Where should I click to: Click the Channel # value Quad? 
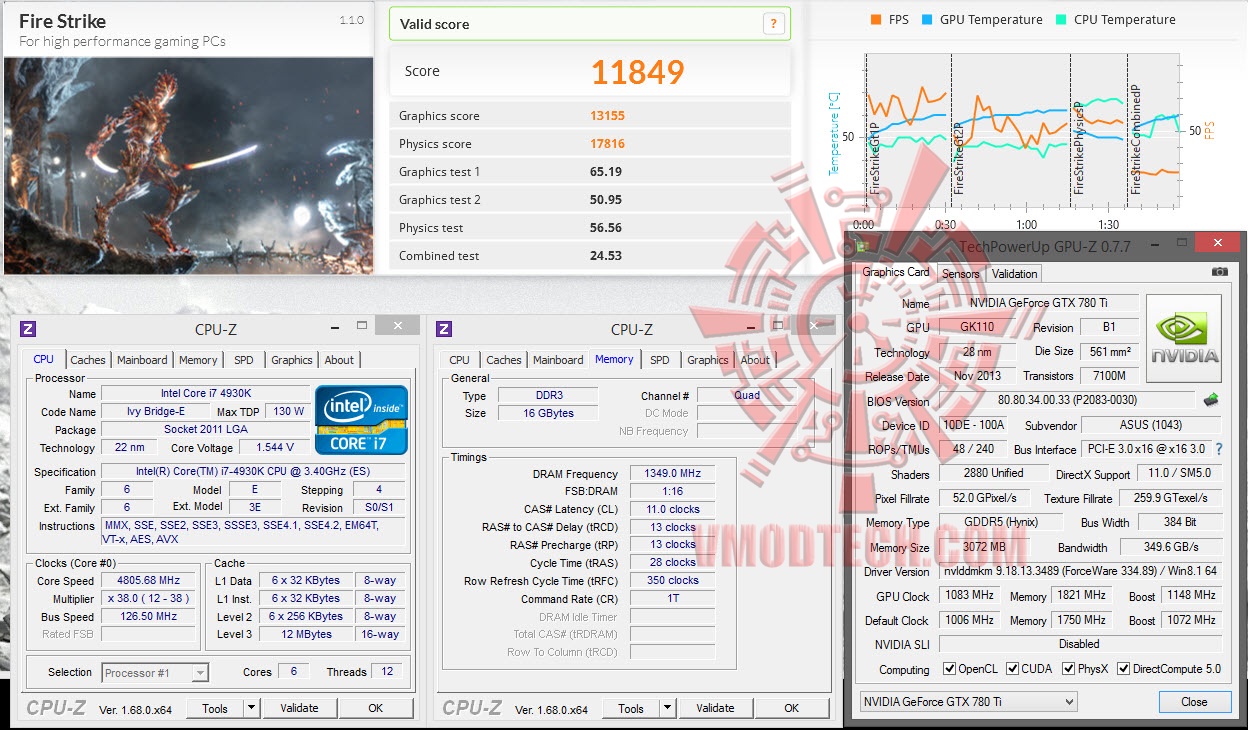pyautogui.click(x=747, y=395)
